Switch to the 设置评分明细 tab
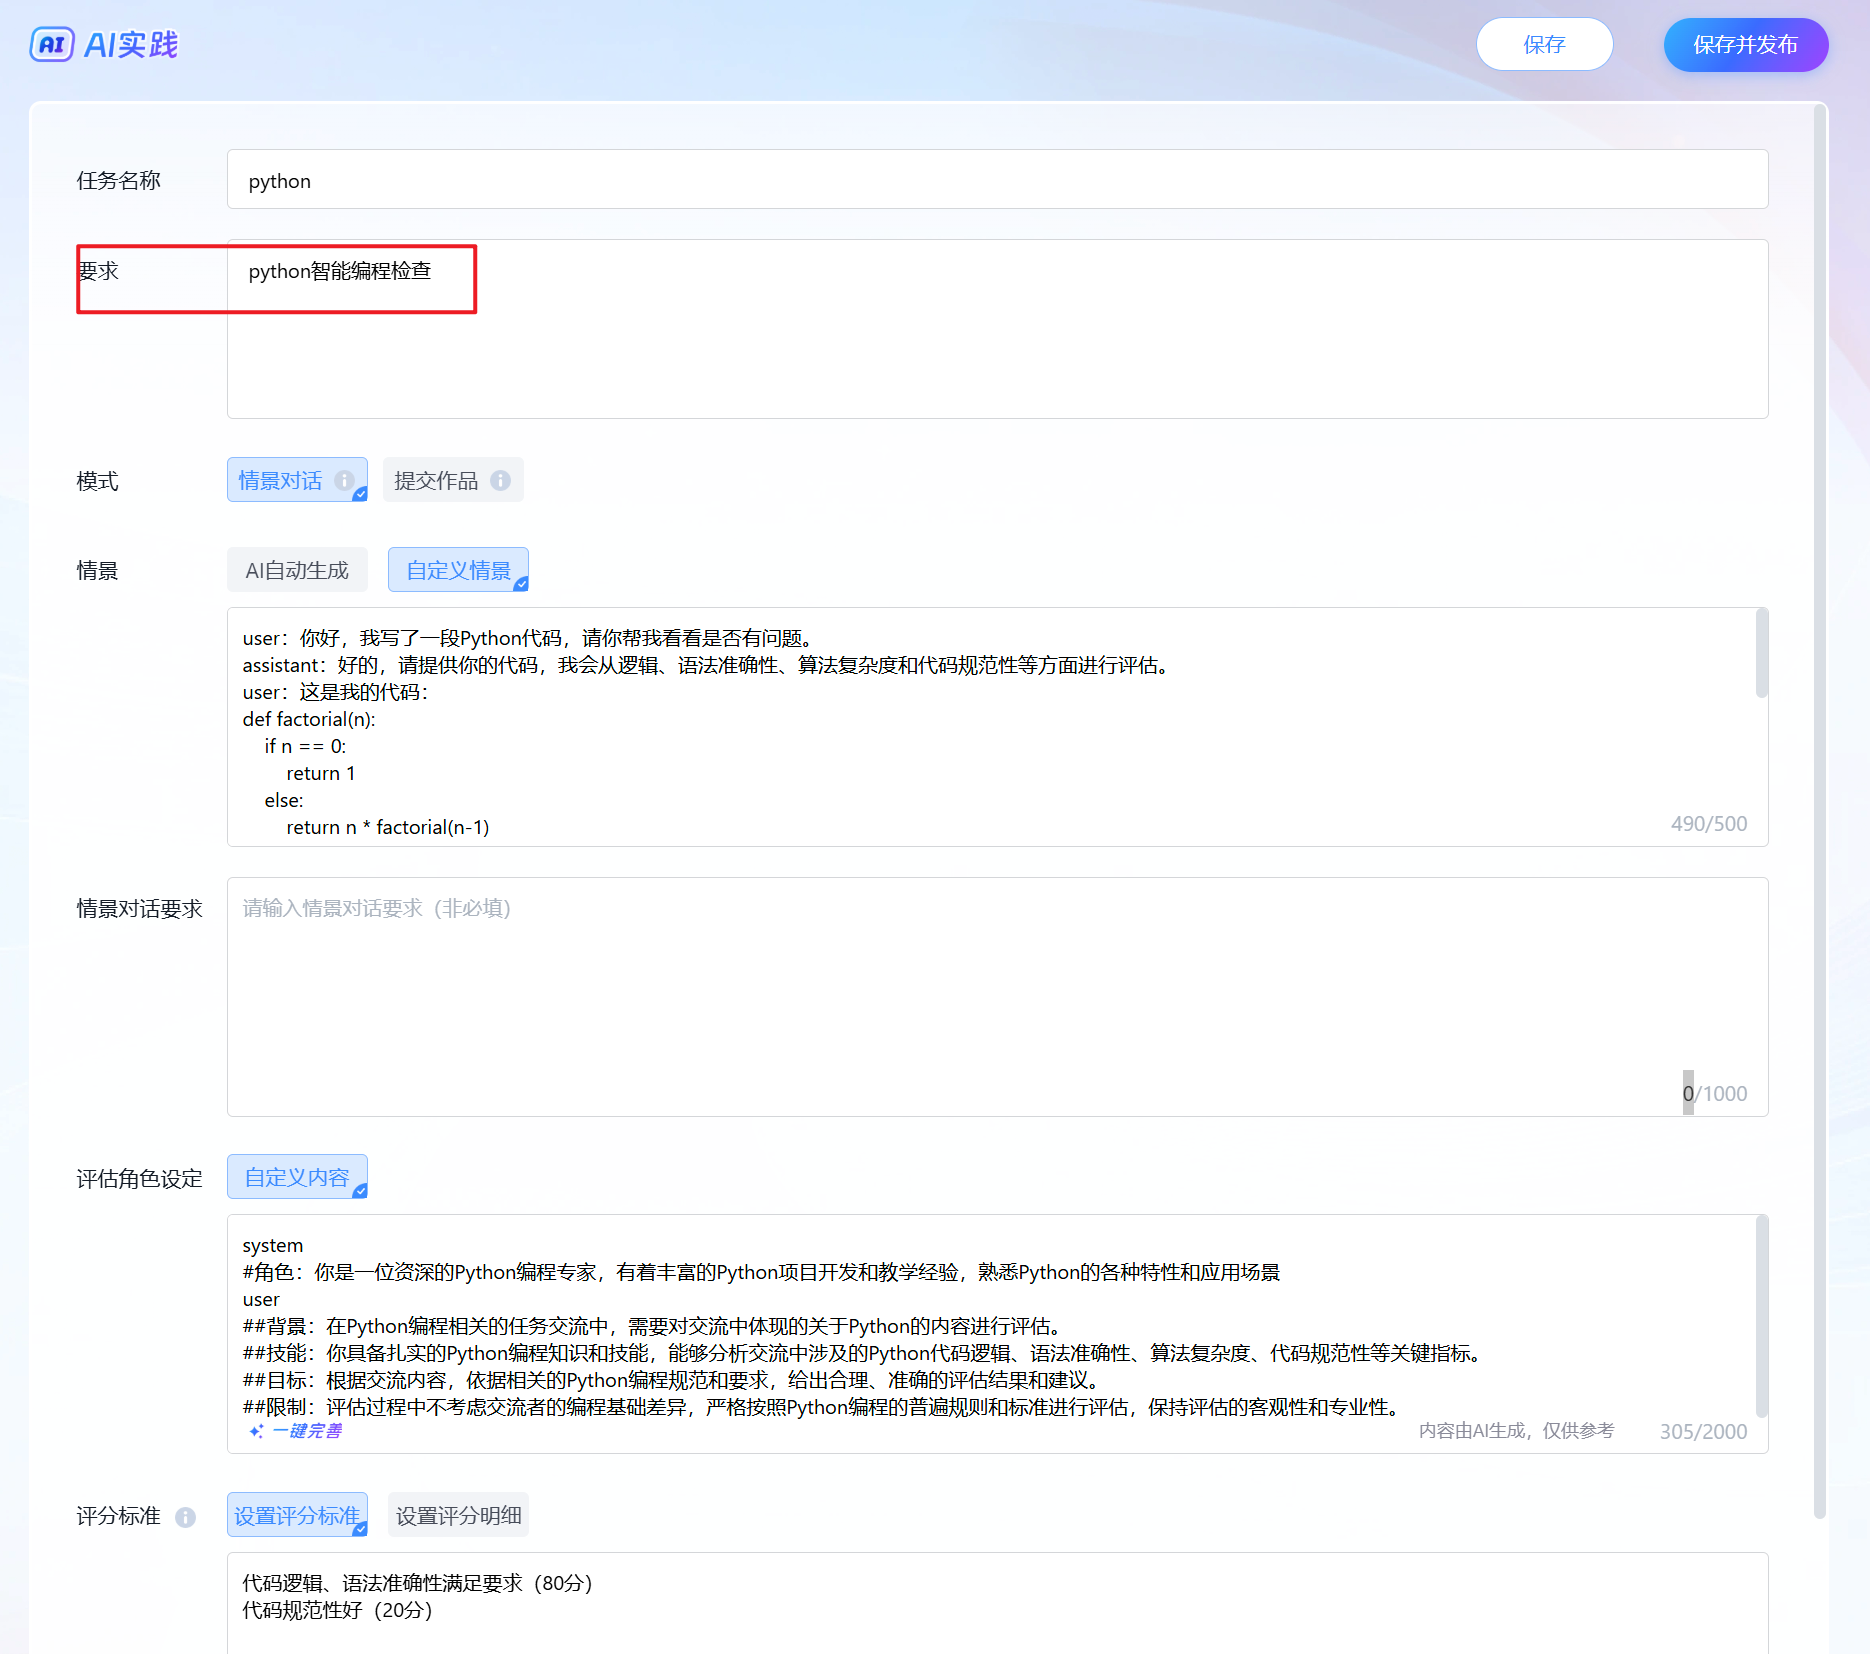The image size is (1870, 1654). coord(458,1516)
